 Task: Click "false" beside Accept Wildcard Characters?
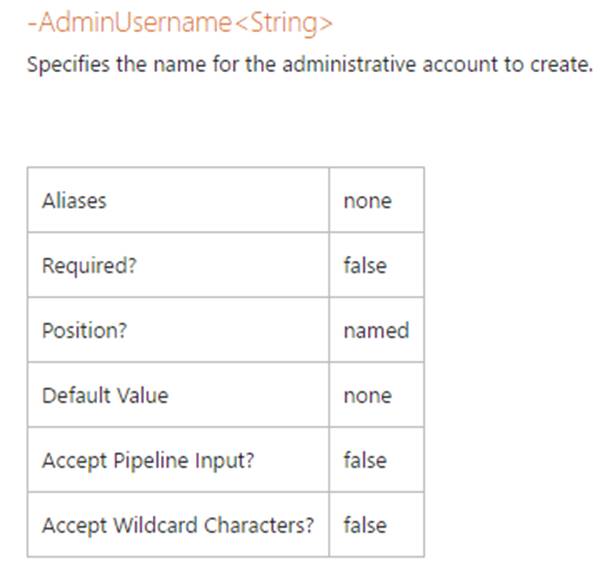pos(364,525)
